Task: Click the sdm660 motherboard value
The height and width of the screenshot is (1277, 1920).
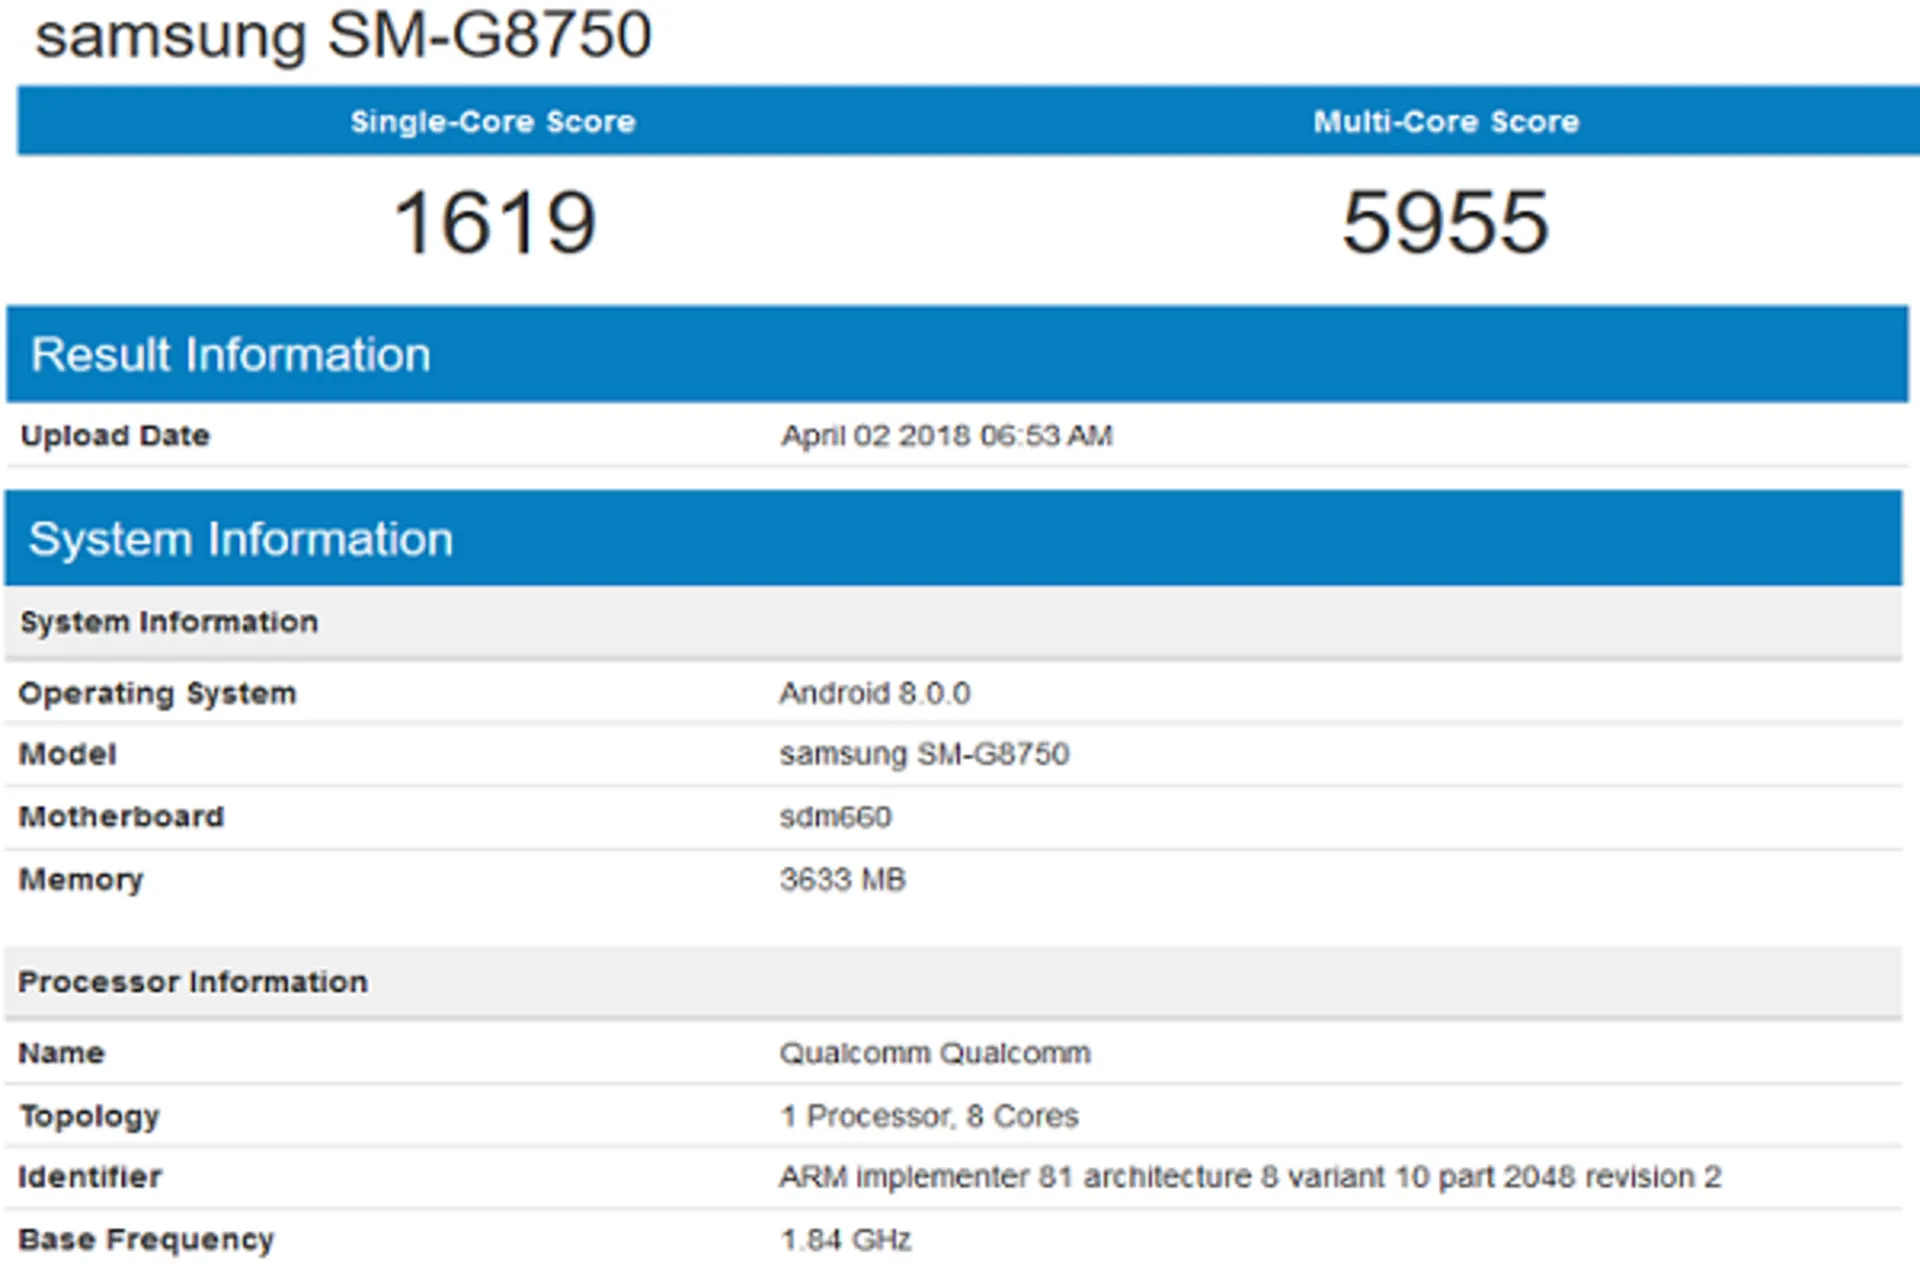Action: [x=835, y=817]
